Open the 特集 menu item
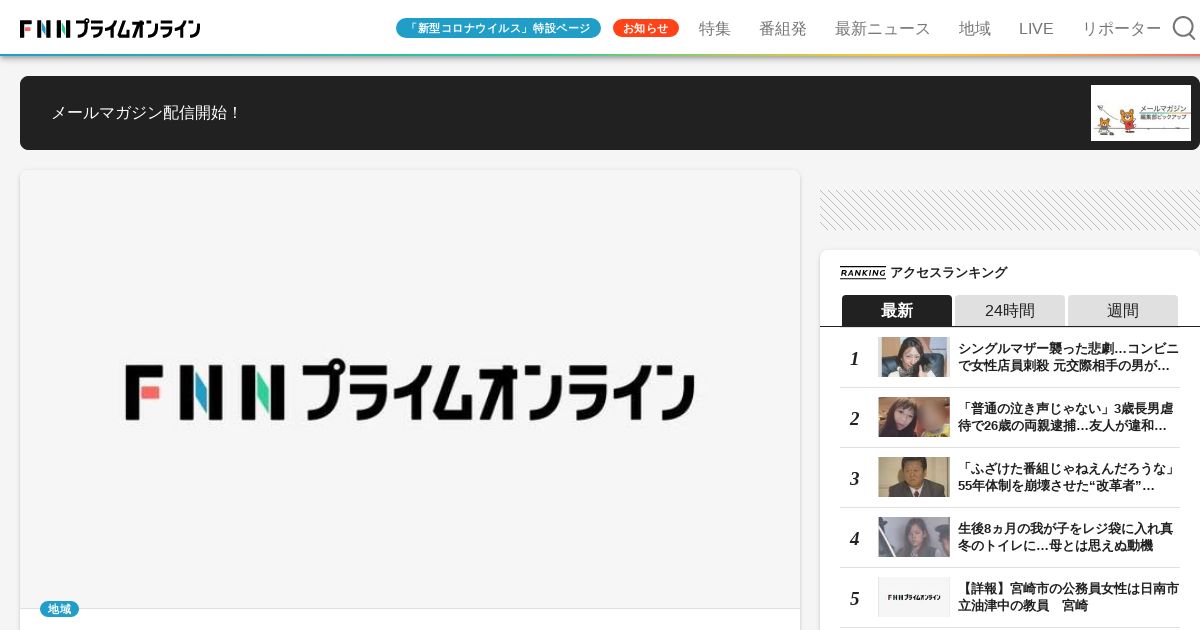1200x630 pixels. 715,29
